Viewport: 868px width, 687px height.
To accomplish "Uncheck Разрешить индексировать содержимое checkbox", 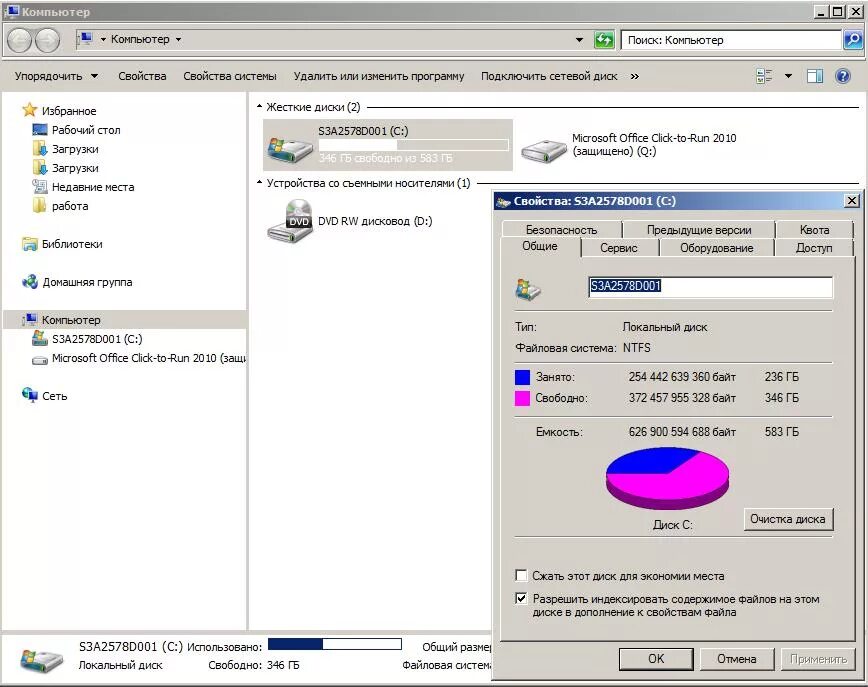I will pos(521,598).
